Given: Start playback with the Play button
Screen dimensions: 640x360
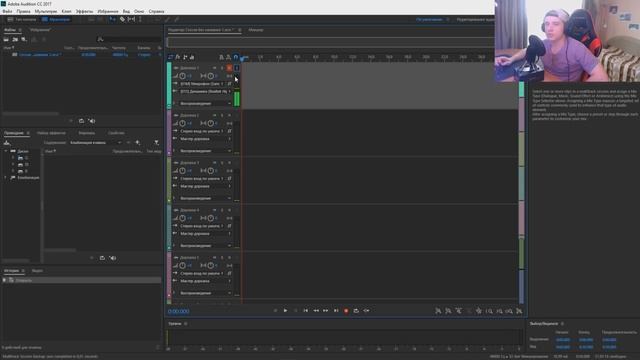Looking at the screenshot, I should [285, 311].
